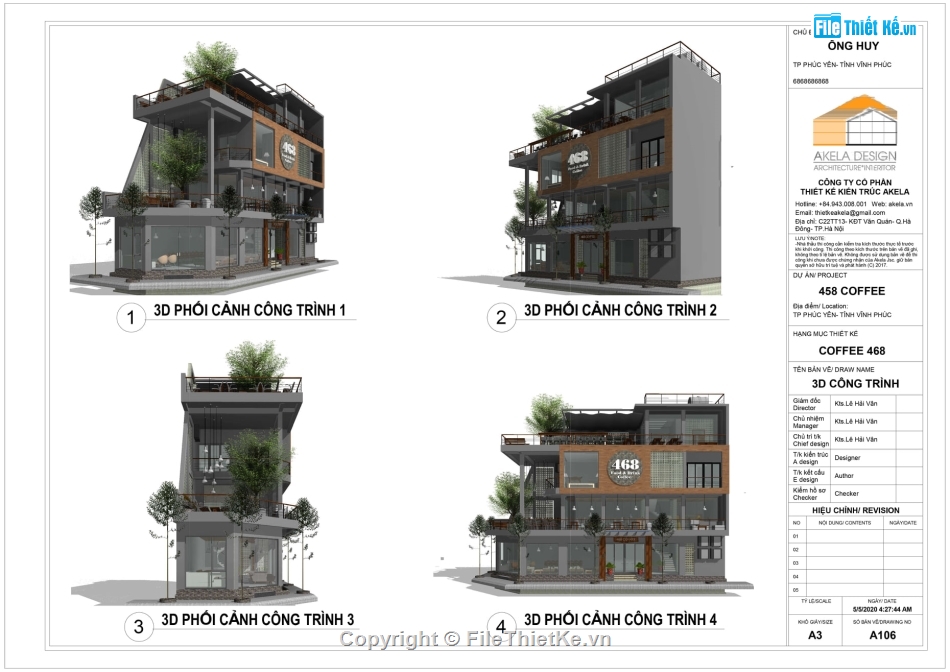Click the 'Địa chỉ: C22TT13' address line
The width and height of the screenshot is (950, 672).
click(853, 225)
